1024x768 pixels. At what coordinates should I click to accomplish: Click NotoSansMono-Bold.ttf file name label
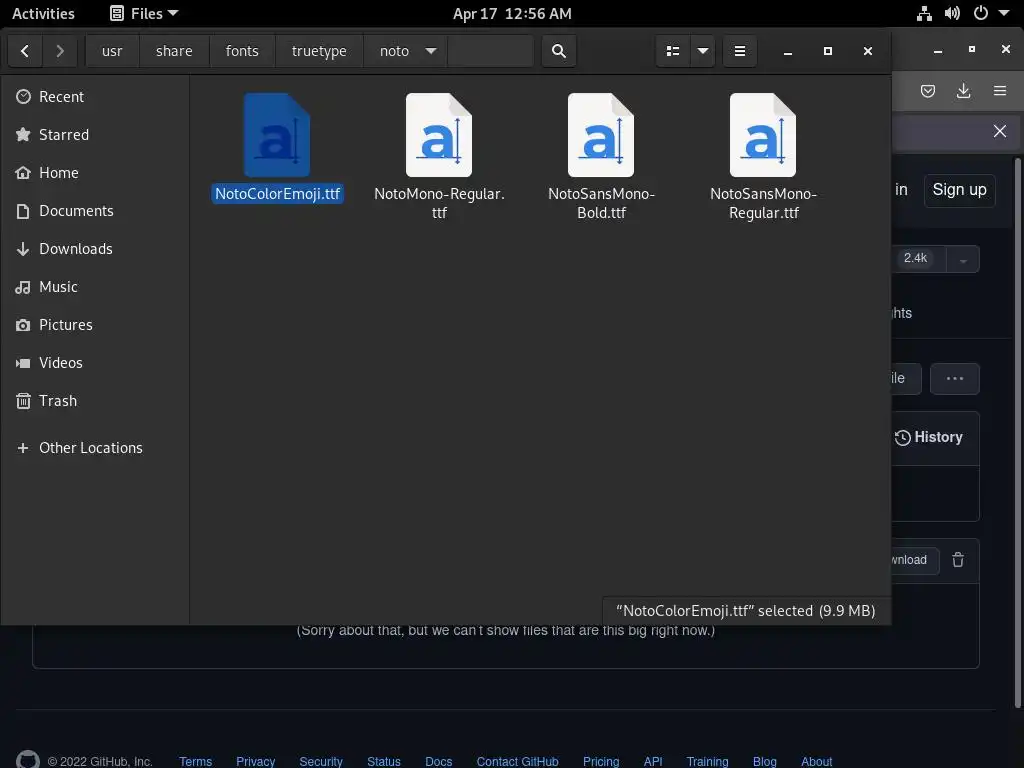point(601,203)
